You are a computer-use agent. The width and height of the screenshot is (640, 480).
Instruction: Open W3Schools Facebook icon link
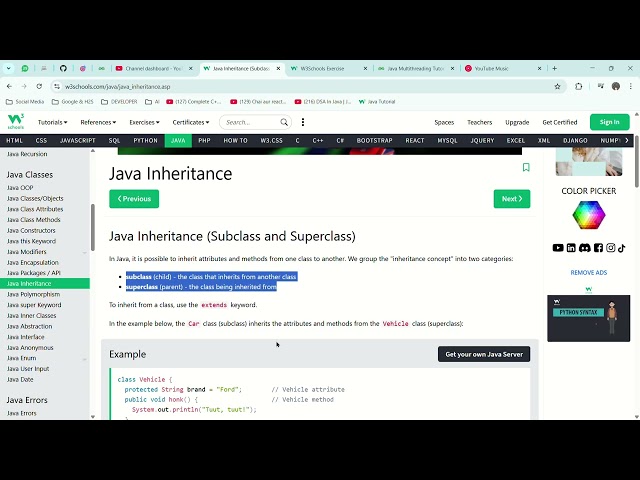[598, 248]
